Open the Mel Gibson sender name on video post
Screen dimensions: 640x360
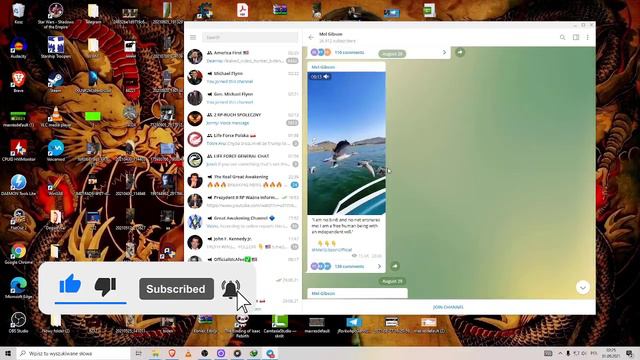tap(323, 67)
